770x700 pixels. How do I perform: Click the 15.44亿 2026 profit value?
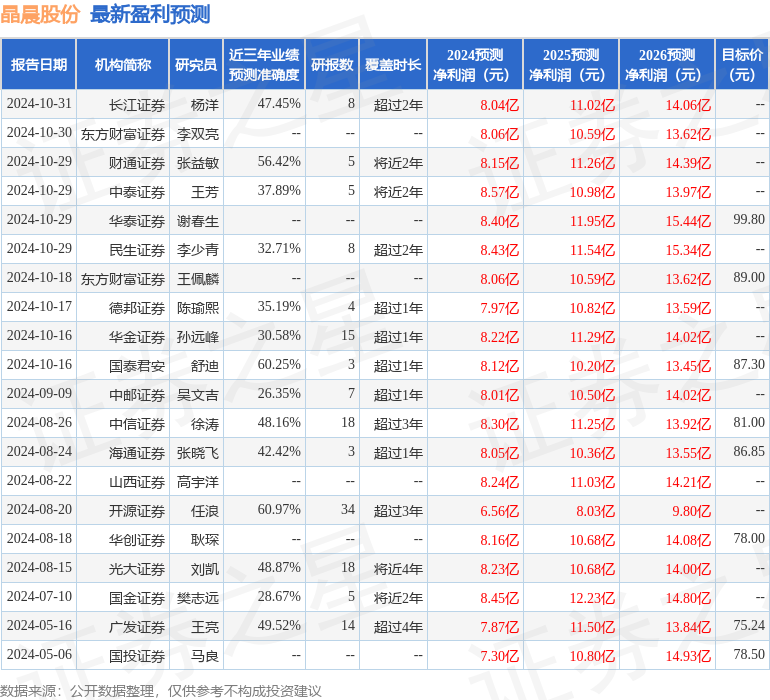688,221
